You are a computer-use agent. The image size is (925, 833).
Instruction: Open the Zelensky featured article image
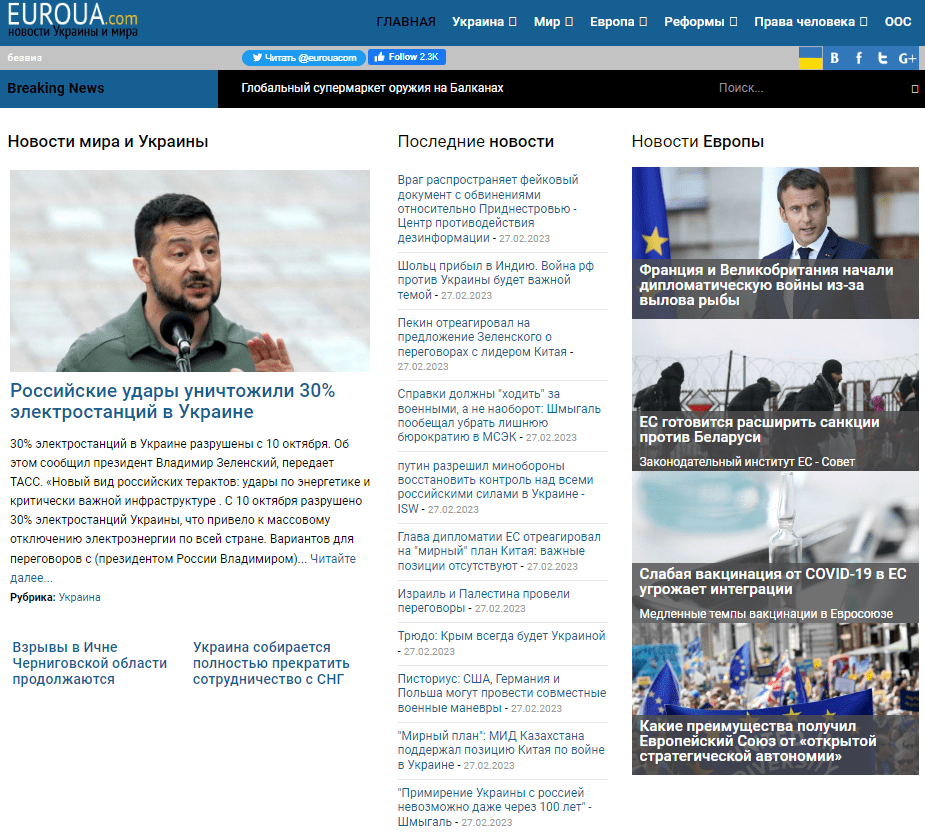pyautogui.click(x=190, y=271)
